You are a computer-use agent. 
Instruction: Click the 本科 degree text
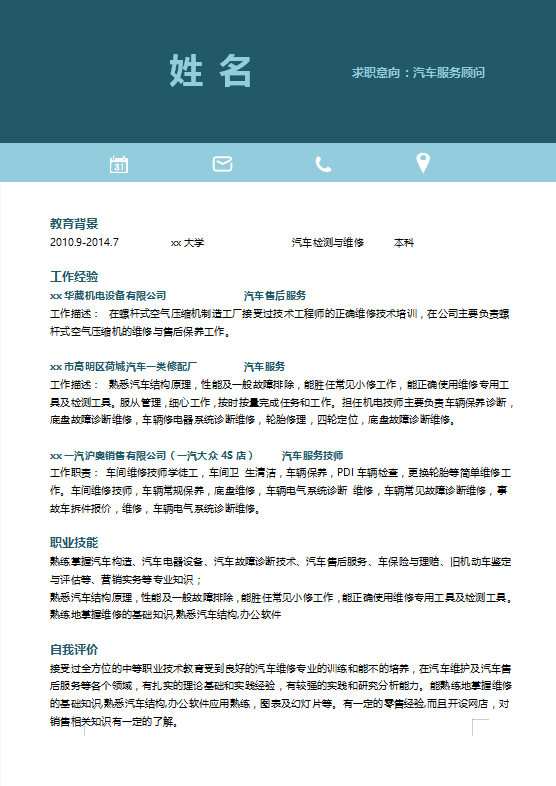pos(404,243)
